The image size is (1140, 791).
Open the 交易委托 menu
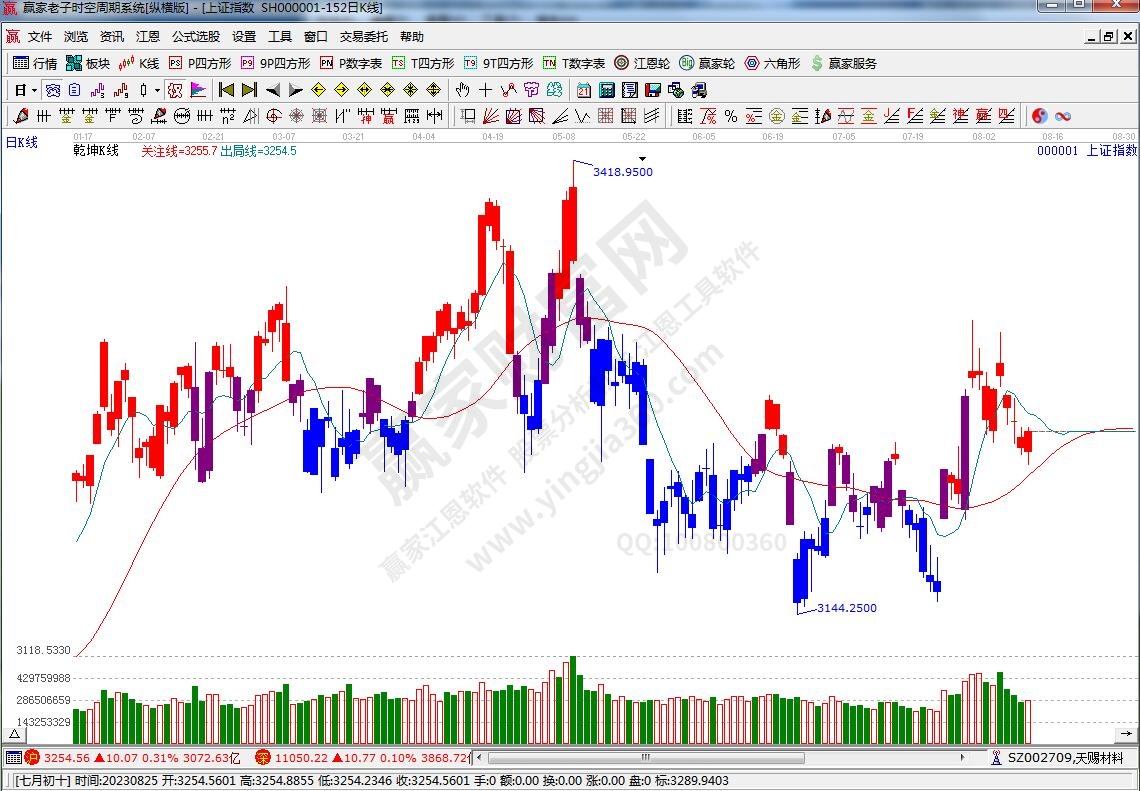pyautogui.click(x=363, y=37)
